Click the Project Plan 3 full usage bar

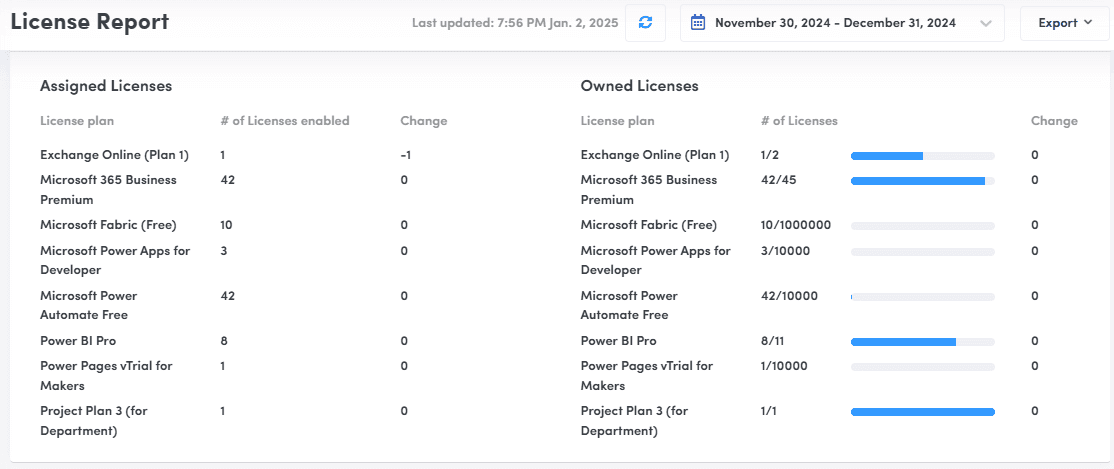pos(923,411)
